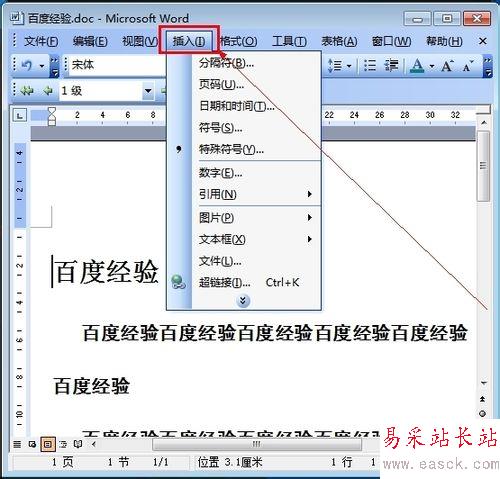Viewport: 500px width, 479px height.
Task: Apply the font color A icon
Action: pos(417,65)
